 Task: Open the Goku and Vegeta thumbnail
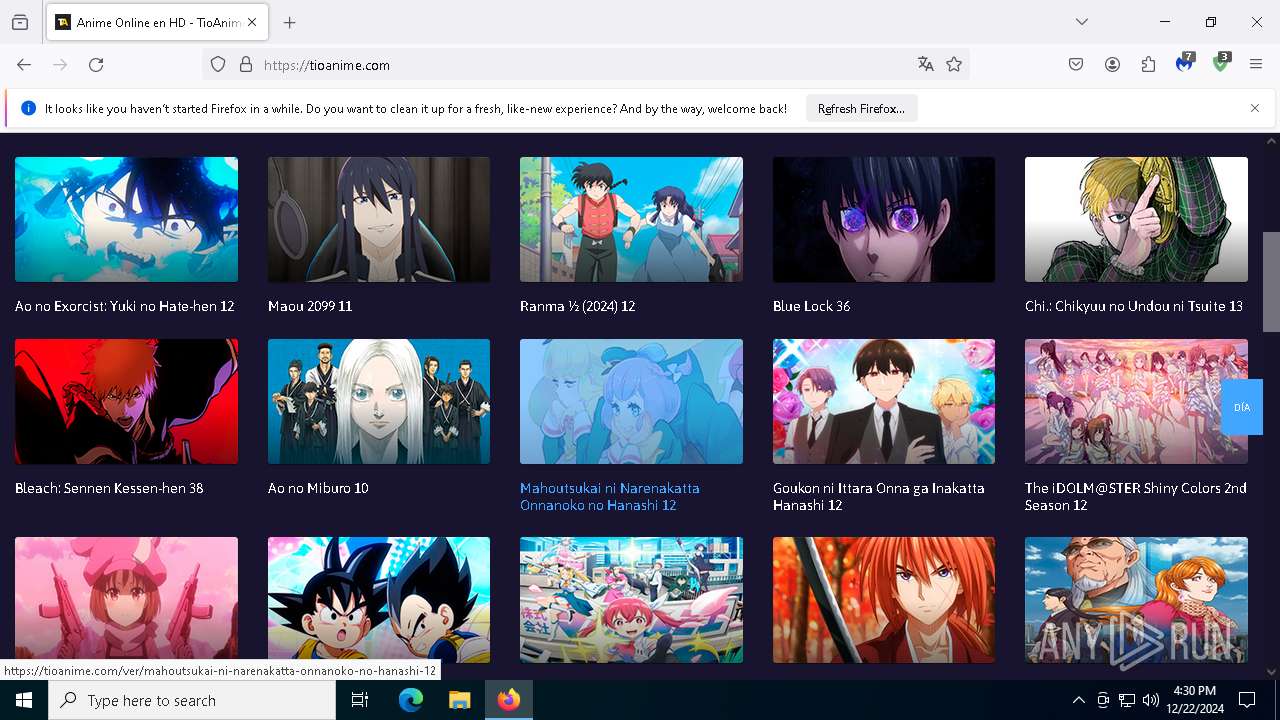click(379, 600)
